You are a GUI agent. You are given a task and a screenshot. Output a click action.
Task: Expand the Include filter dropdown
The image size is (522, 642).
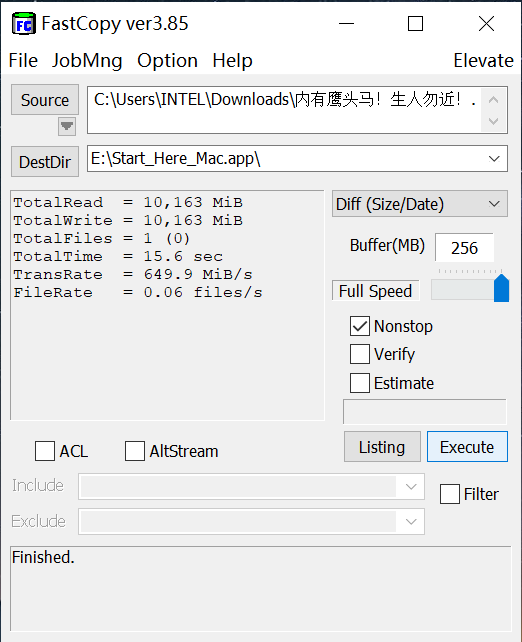coord(411,486)
